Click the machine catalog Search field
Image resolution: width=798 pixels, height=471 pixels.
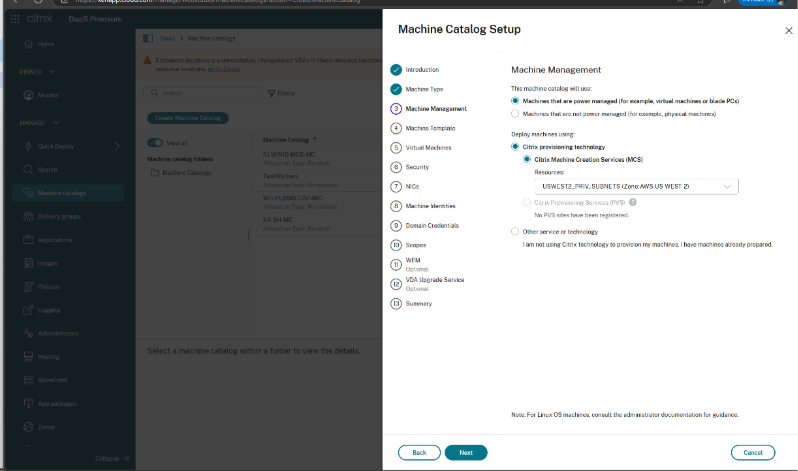(202, 93)
